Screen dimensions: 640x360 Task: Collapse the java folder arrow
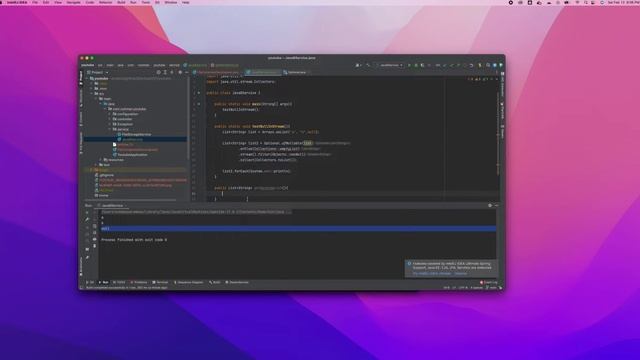pyautogui.click(x=100, y=104)
